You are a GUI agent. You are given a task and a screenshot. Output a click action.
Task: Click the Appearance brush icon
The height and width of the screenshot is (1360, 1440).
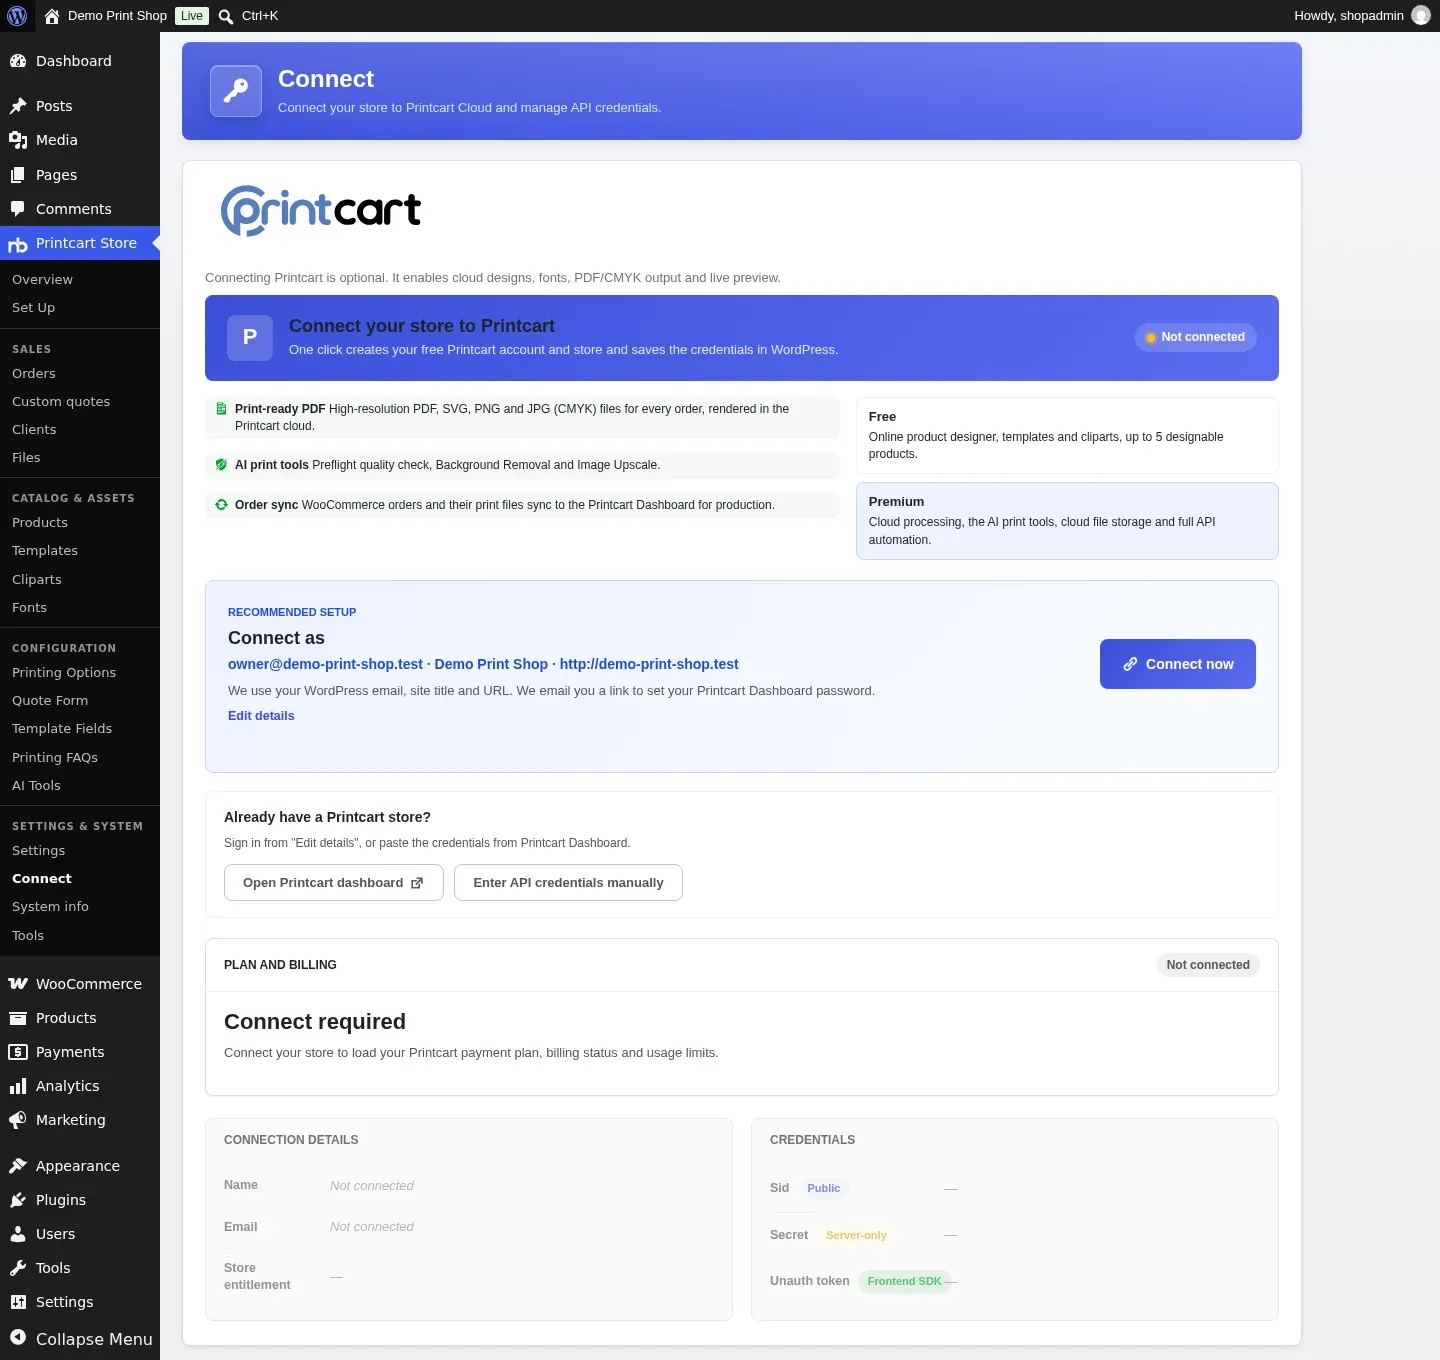coord(18,1166)
